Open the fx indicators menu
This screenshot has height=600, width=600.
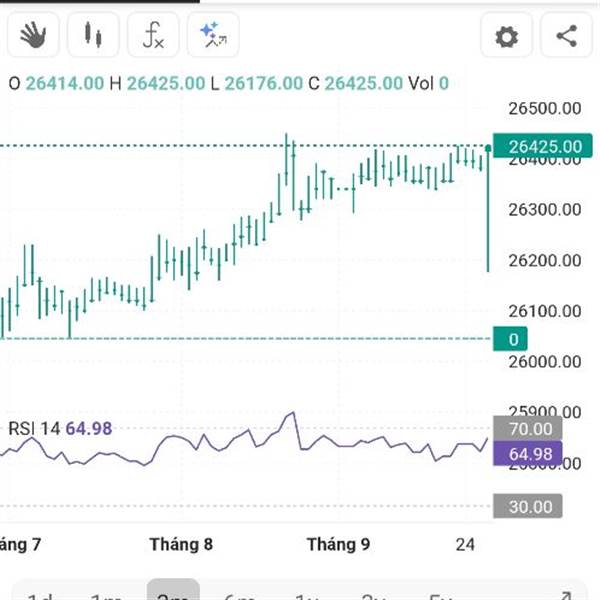(153, 37)
